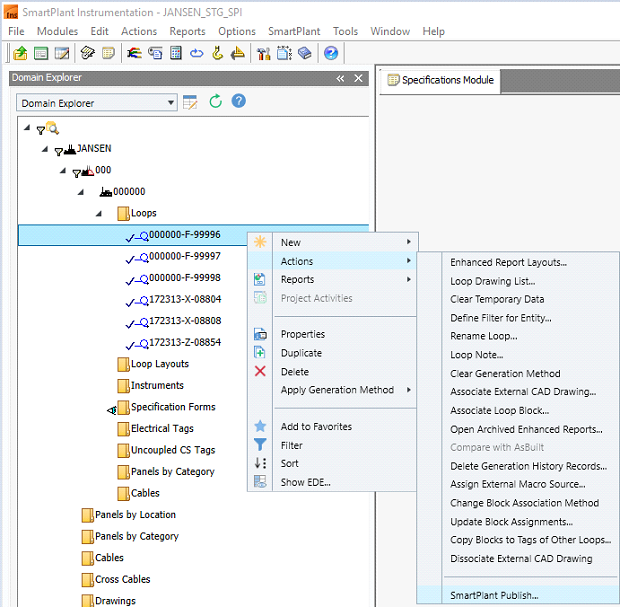Screen dimensions: 621x608
Task: Click the Domain Explorer help question icon
Action: point(239,102)
